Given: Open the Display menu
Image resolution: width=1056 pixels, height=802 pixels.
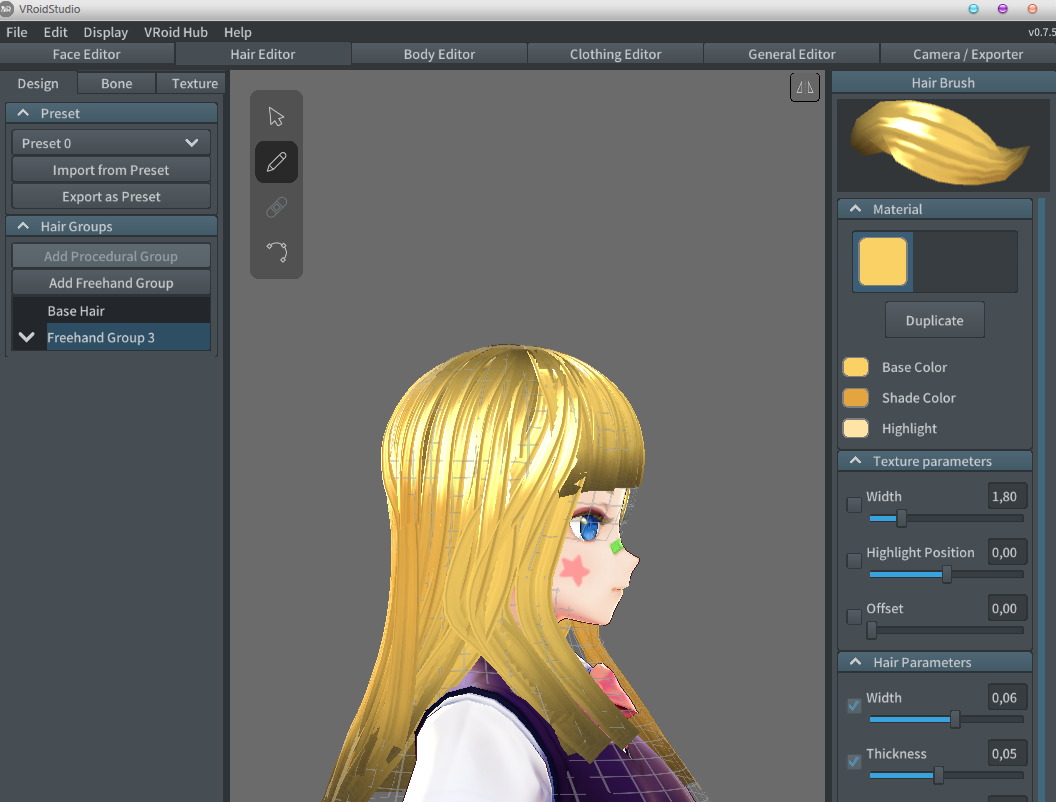Looking at the screenshot, I should [106, 32].
